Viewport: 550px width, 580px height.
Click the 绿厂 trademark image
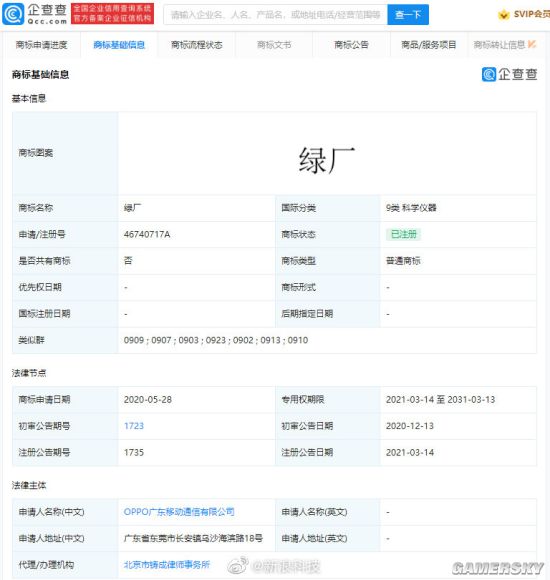pos(327,161)
